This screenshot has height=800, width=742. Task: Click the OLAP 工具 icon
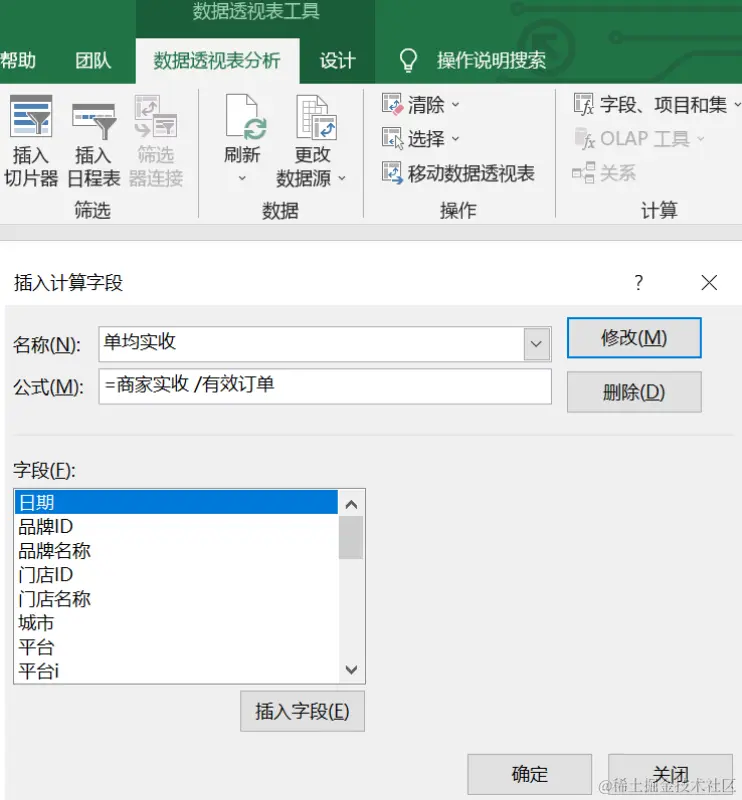(x=584, y=138)
